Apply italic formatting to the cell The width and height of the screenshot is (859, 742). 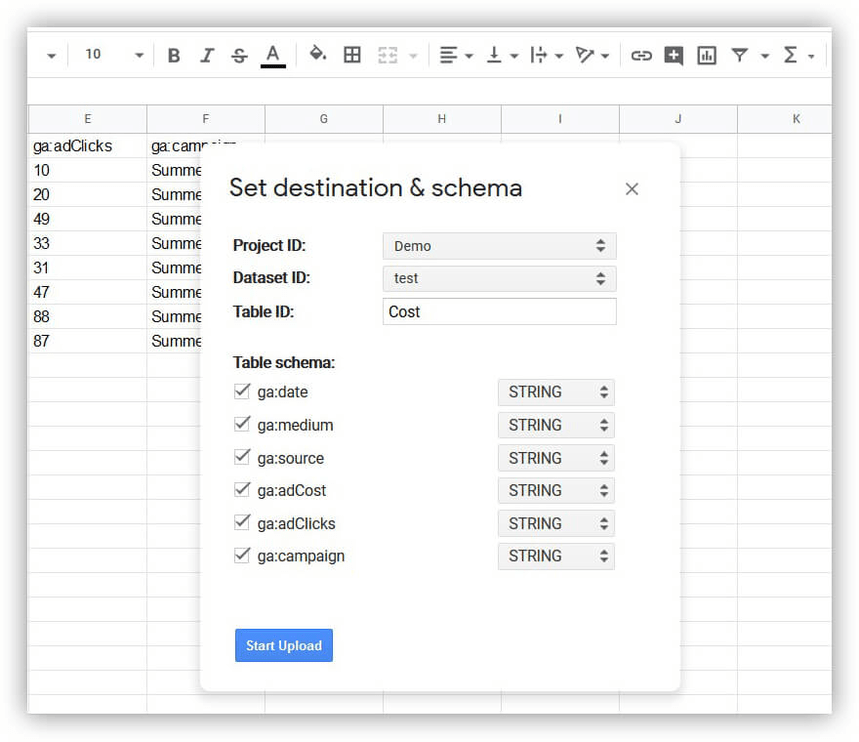pos(207,56)
